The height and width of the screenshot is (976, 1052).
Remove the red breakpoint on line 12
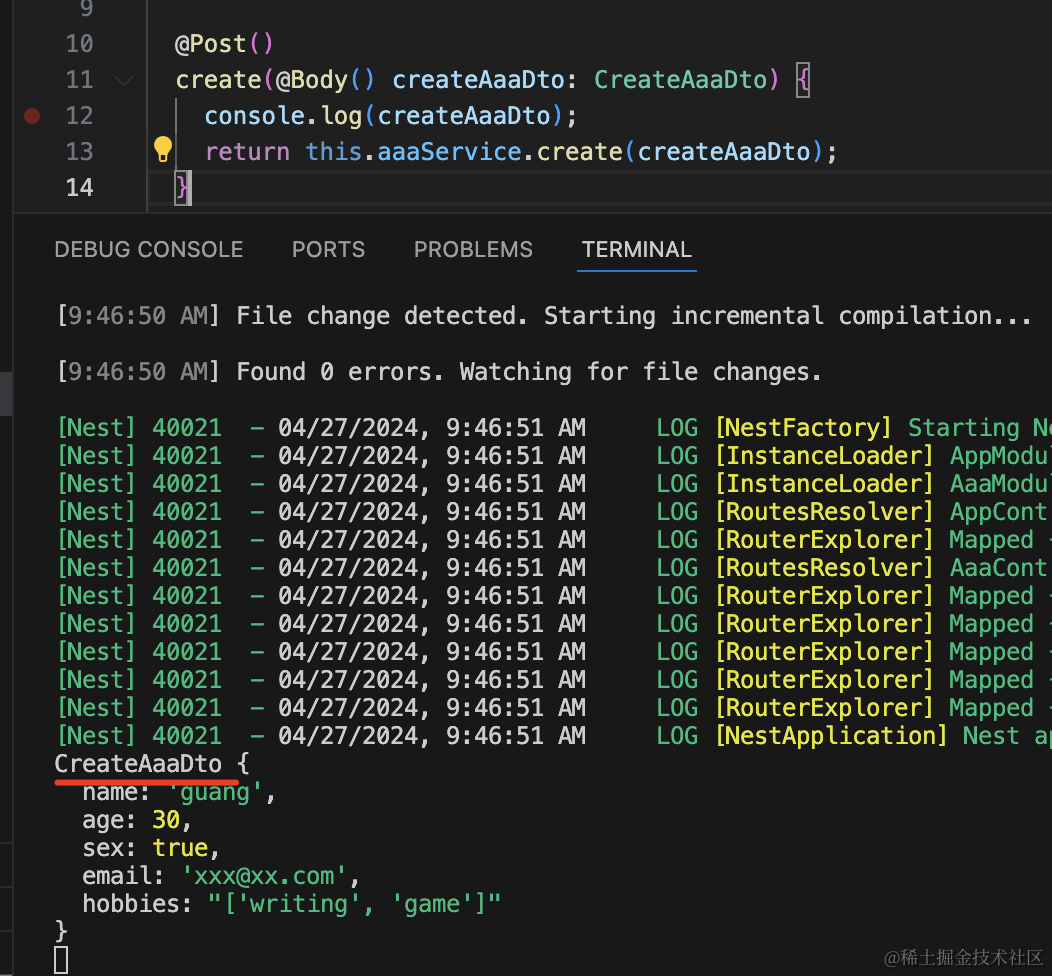point(31,116)
